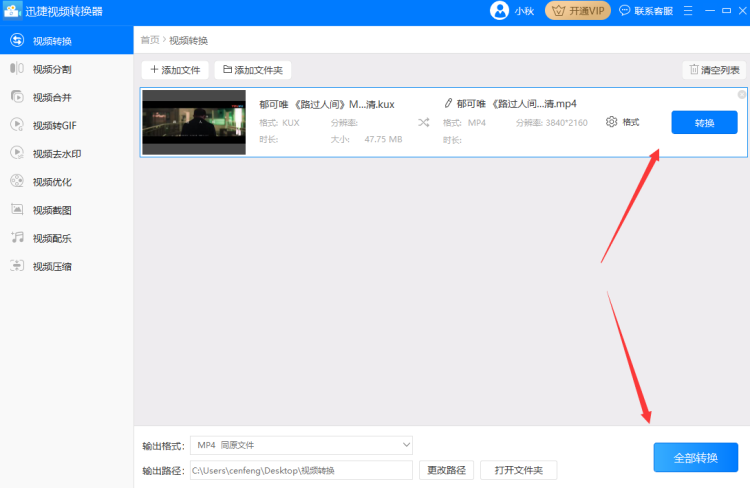Switch to 视频合并
750x488 pixels.
[66, 98]
